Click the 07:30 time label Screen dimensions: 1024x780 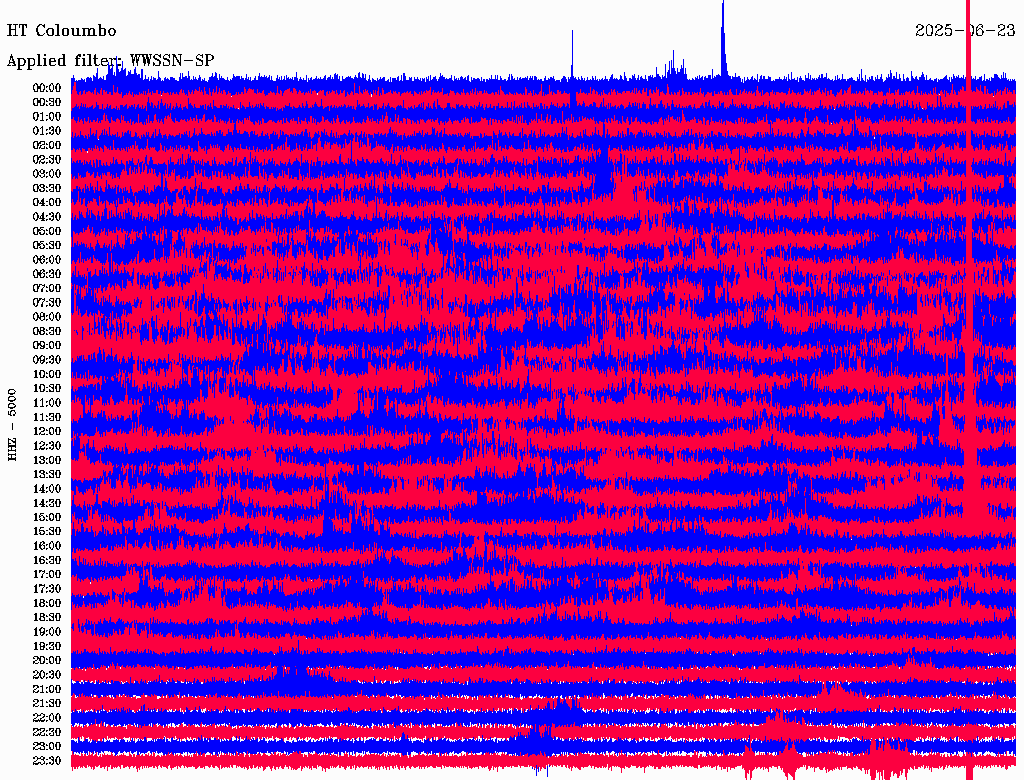47,303
